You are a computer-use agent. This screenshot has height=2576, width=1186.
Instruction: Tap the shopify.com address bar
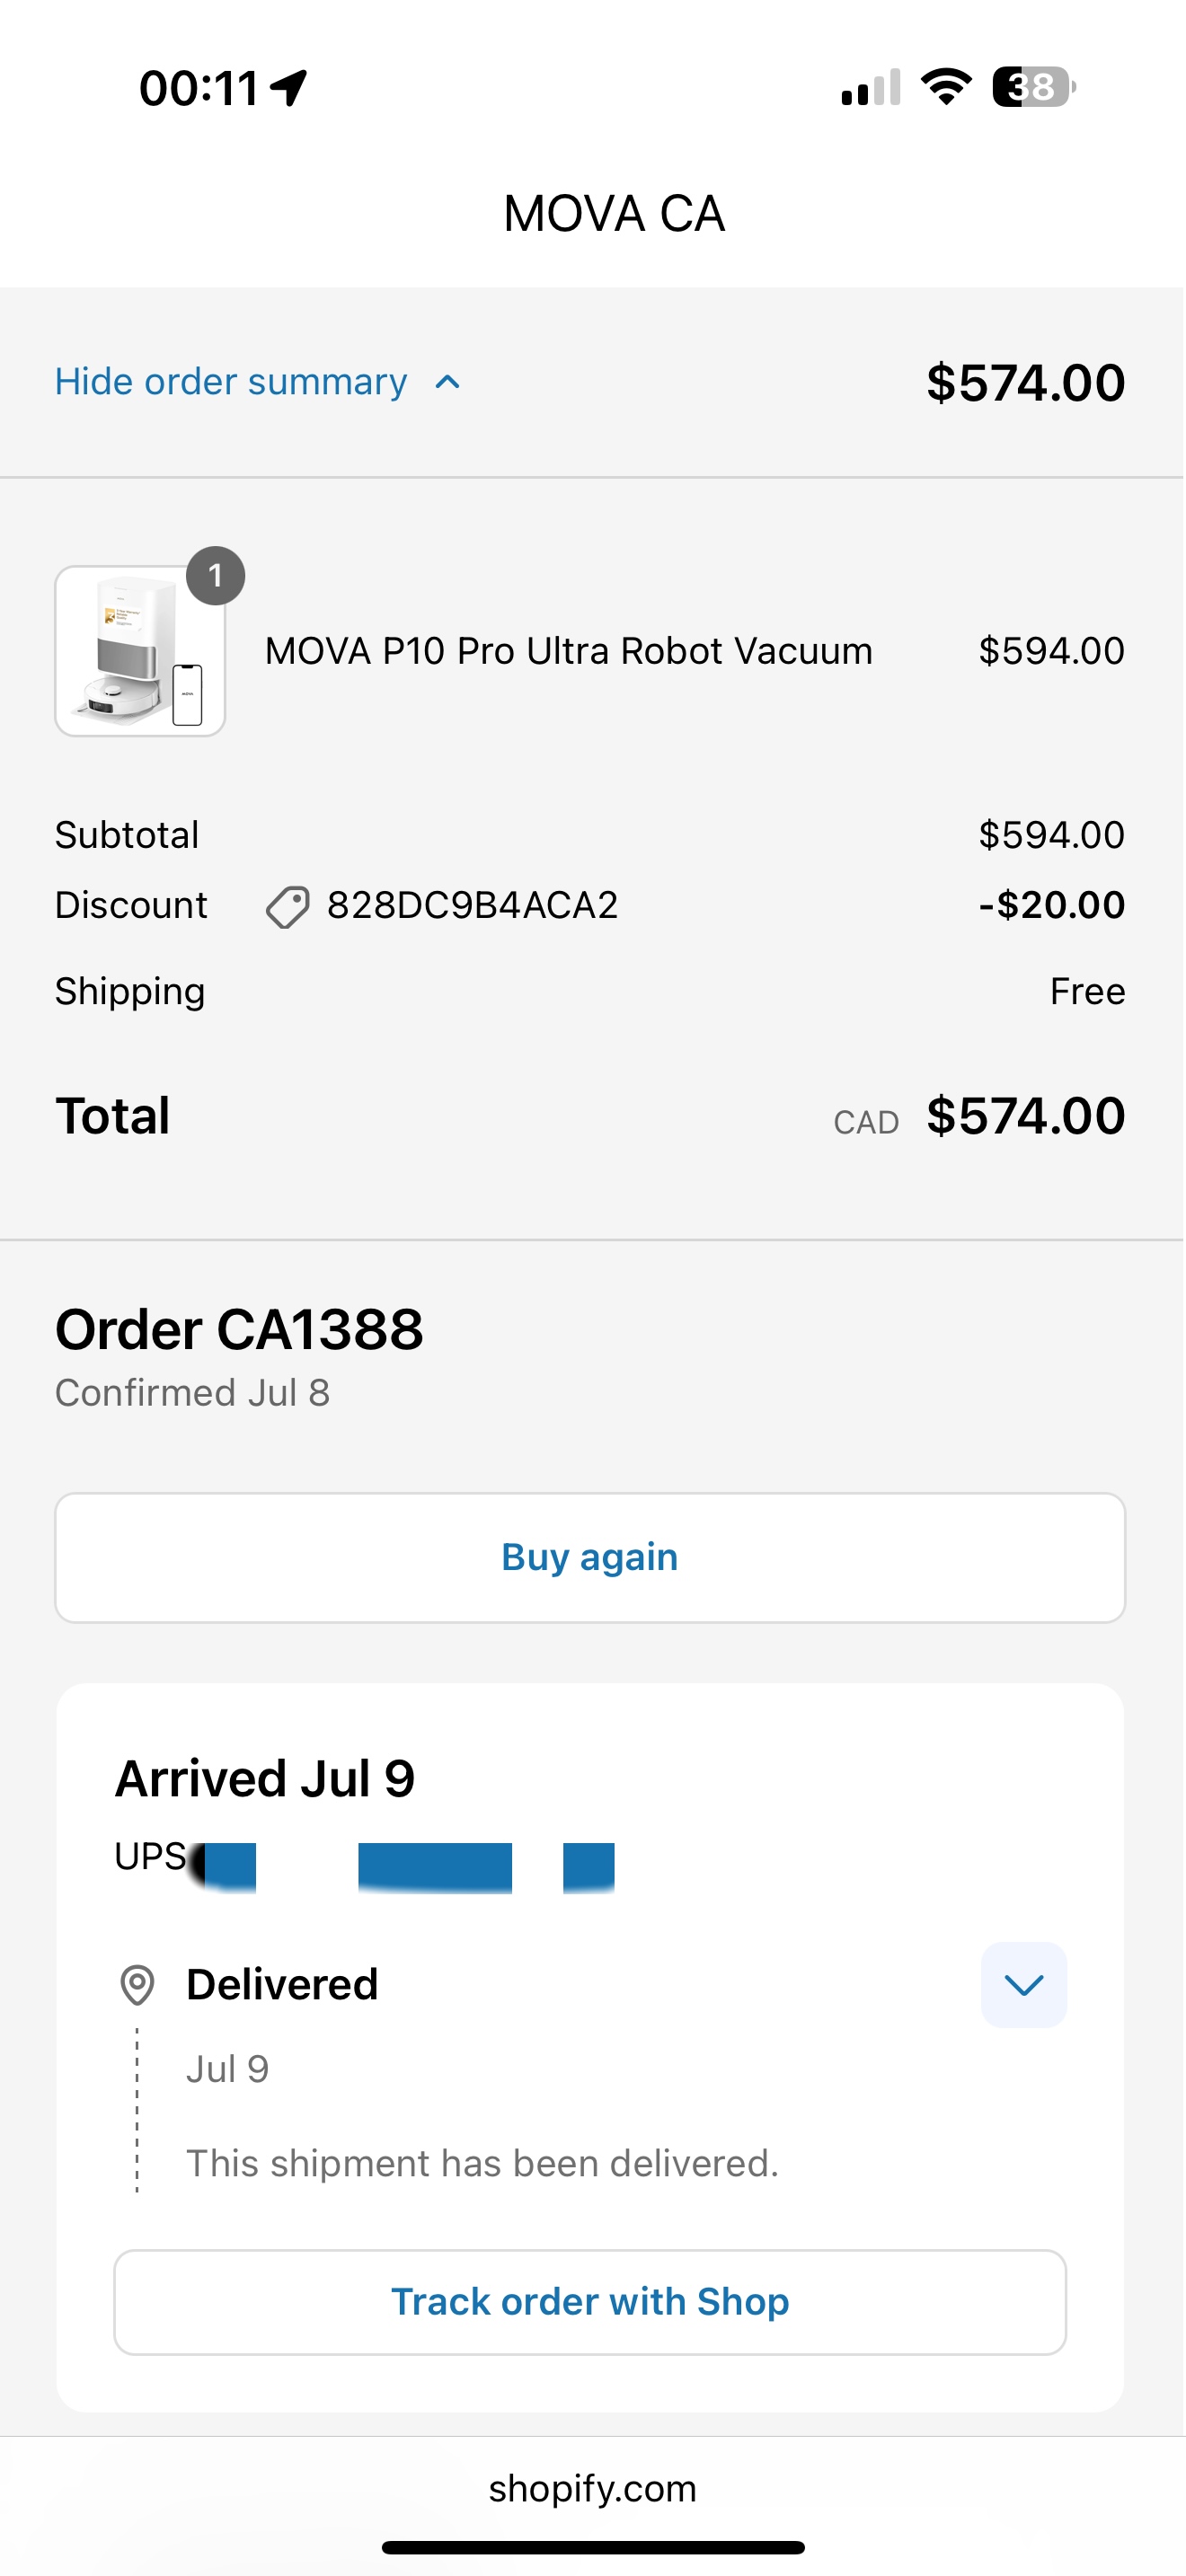tap(592, 2488)
